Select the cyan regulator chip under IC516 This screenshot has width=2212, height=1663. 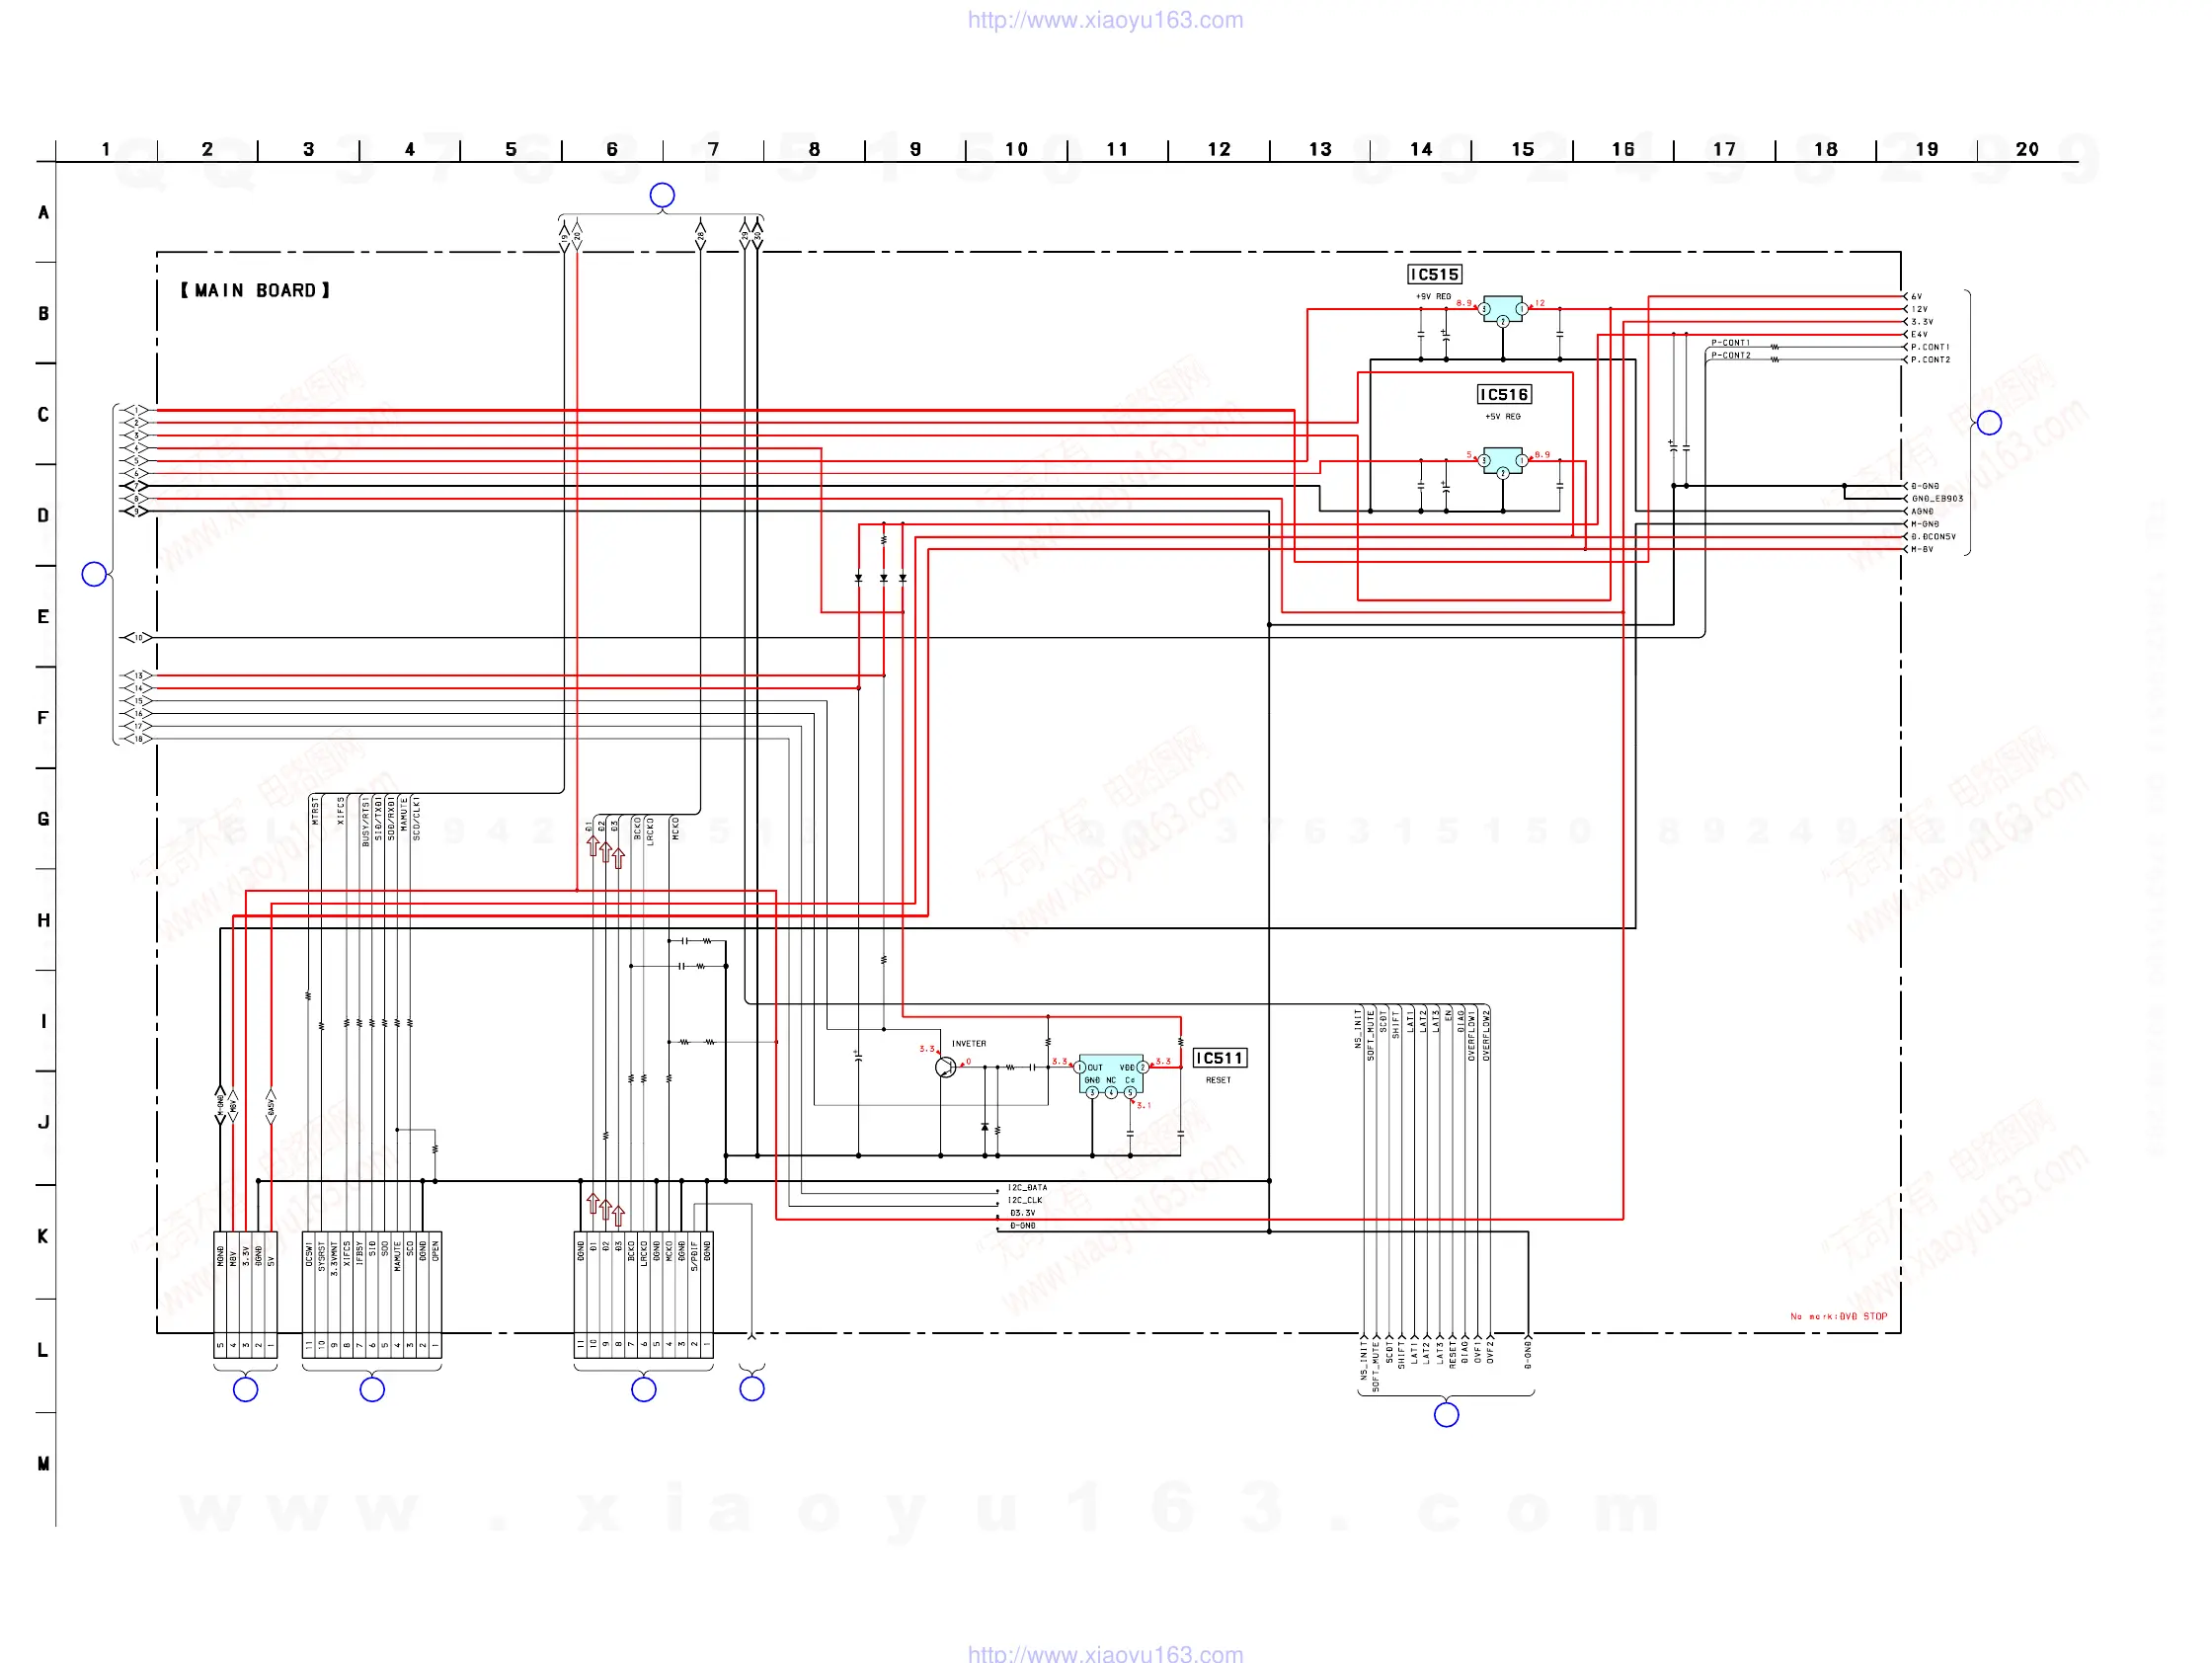coord(1502,460)
